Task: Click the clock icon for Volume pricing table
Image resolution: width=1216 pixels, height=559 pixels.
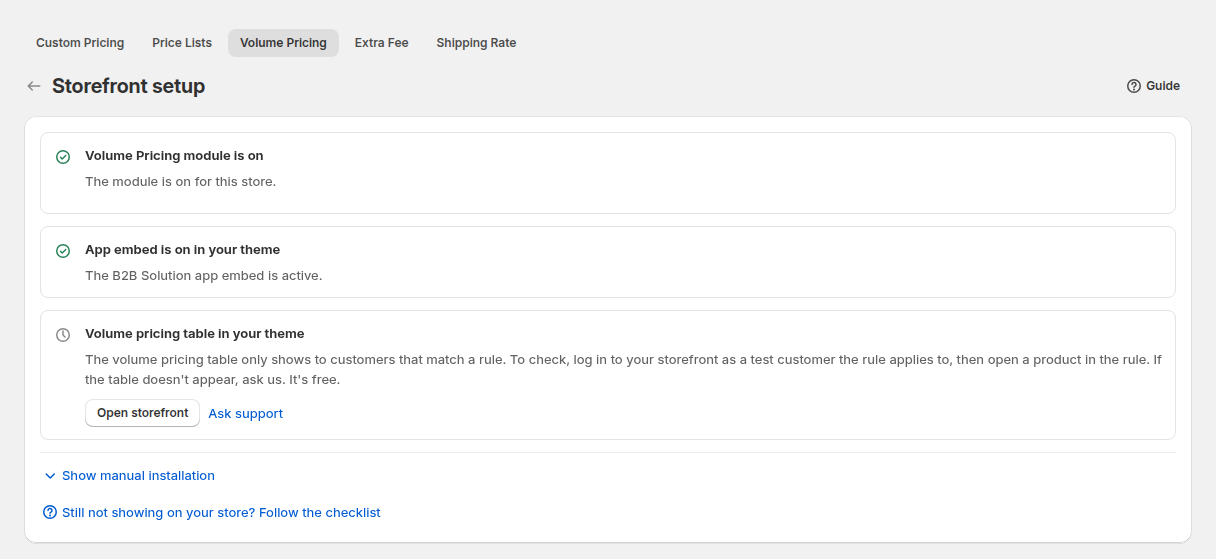Action: [x=63, y=335]
